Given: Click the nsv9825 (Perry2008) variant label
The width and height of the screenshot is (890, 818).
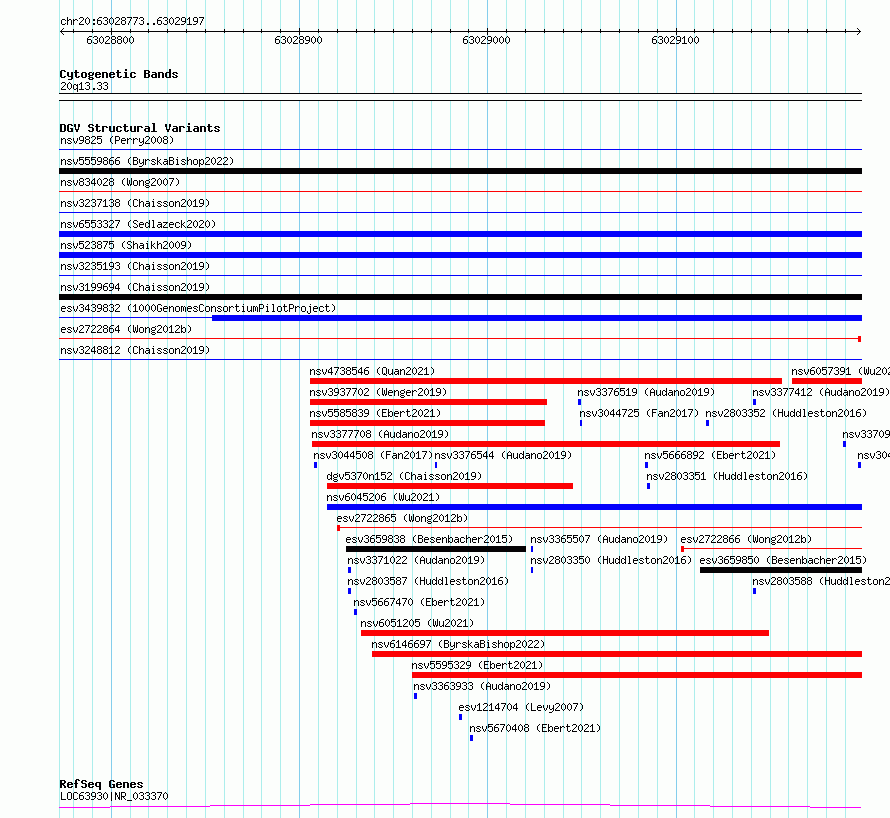Looking at the screenshot, I should 117,140.
